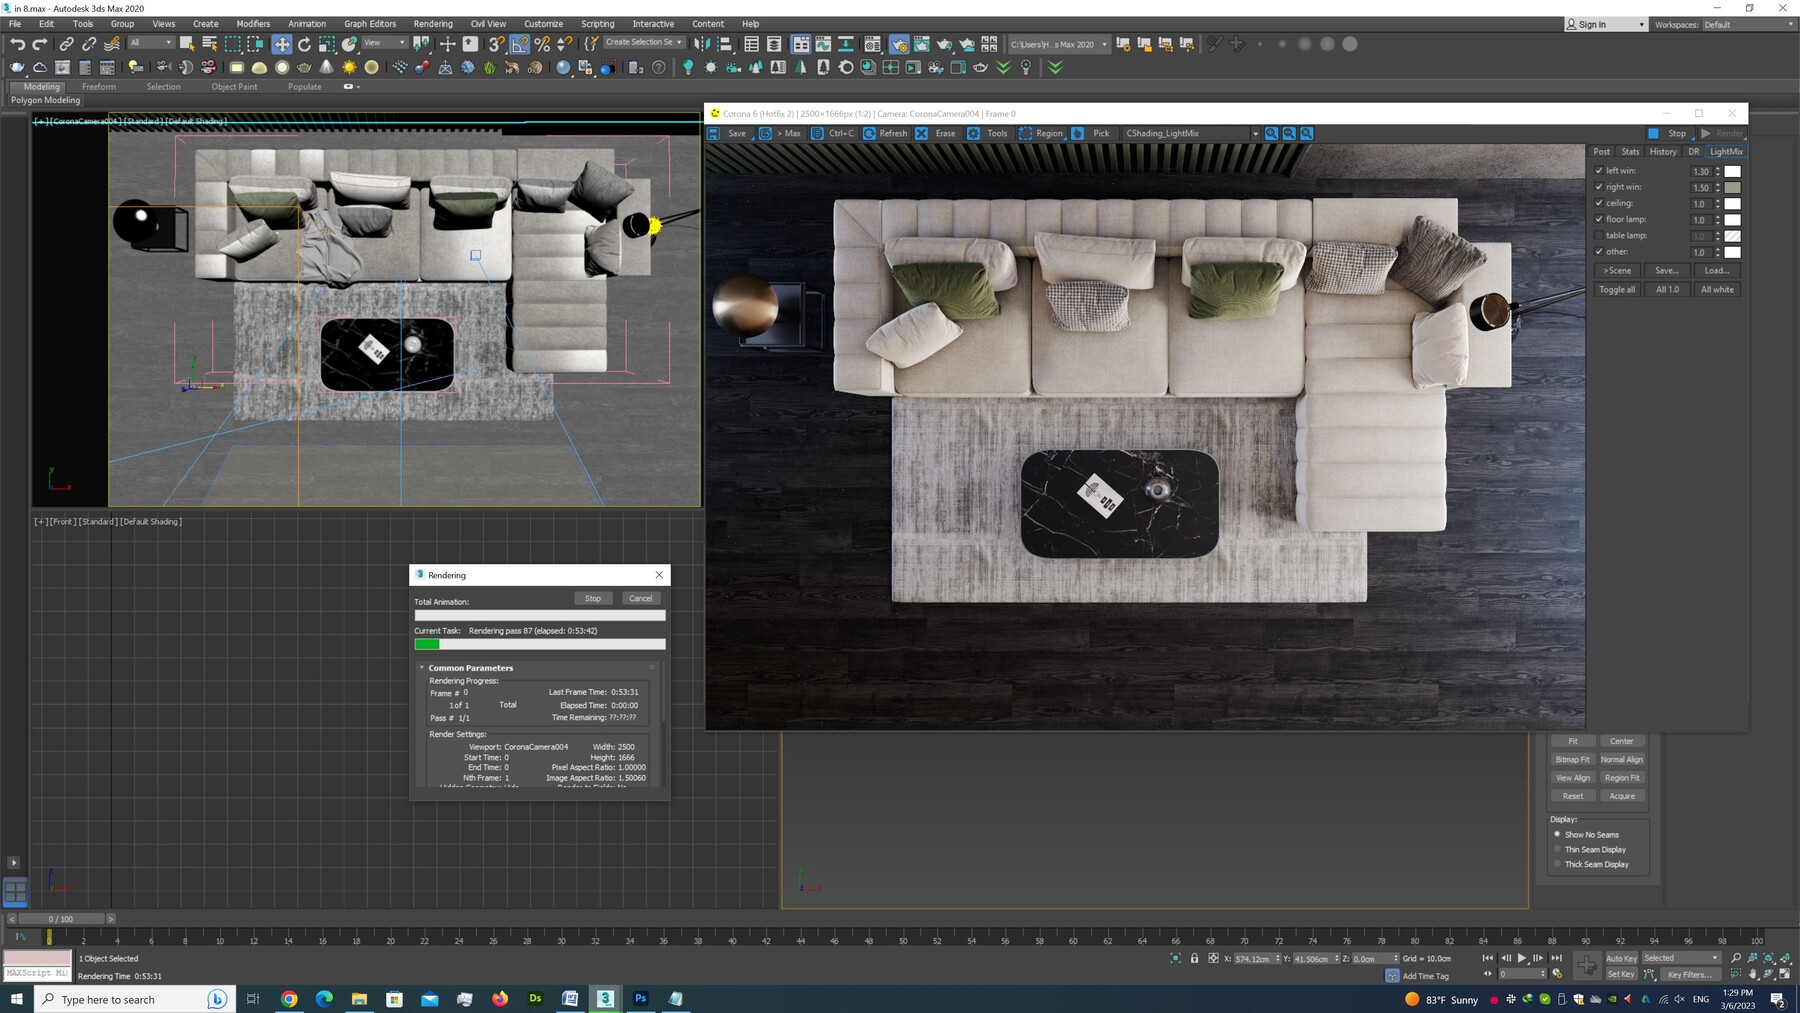Click the Render Setup icon
Screen dimensions: 1800x1013
pos(898,44)
